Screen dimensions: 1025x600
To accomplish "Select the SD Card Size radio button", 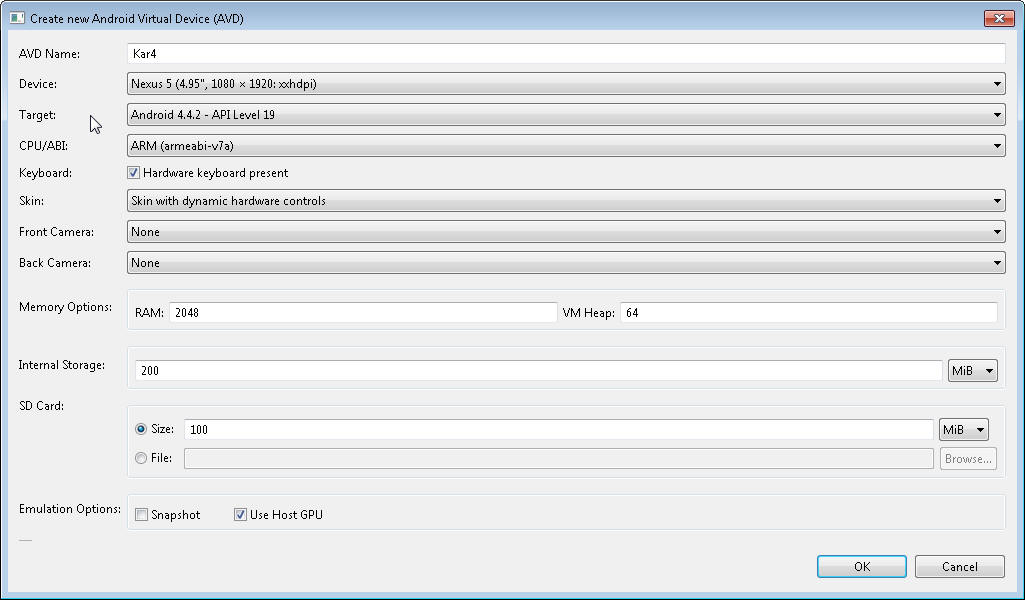I will click(141, 429).
